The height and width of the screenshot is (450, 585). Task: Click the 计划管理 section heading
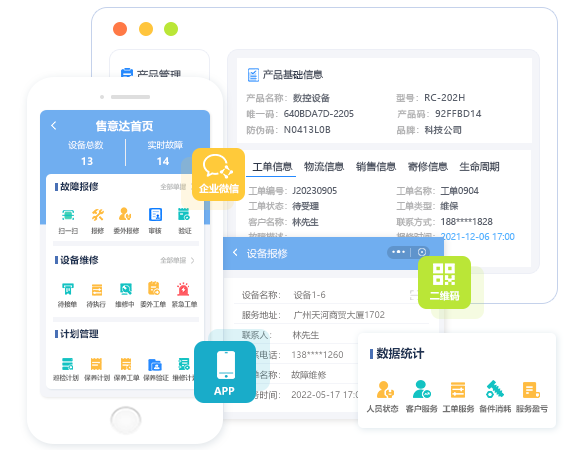[79, 334]
